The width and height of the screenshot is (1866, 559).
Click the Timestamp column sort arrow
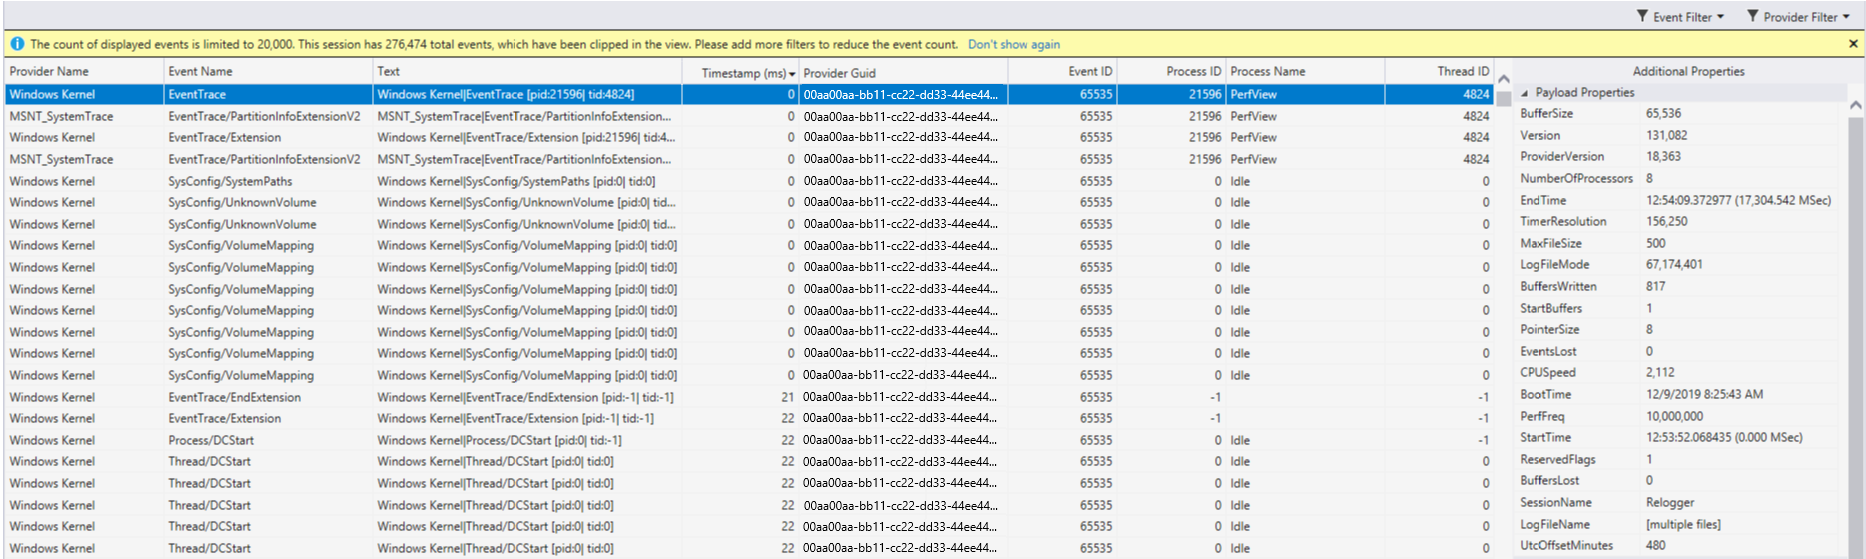pyautogui.click(x=792, y=74)
